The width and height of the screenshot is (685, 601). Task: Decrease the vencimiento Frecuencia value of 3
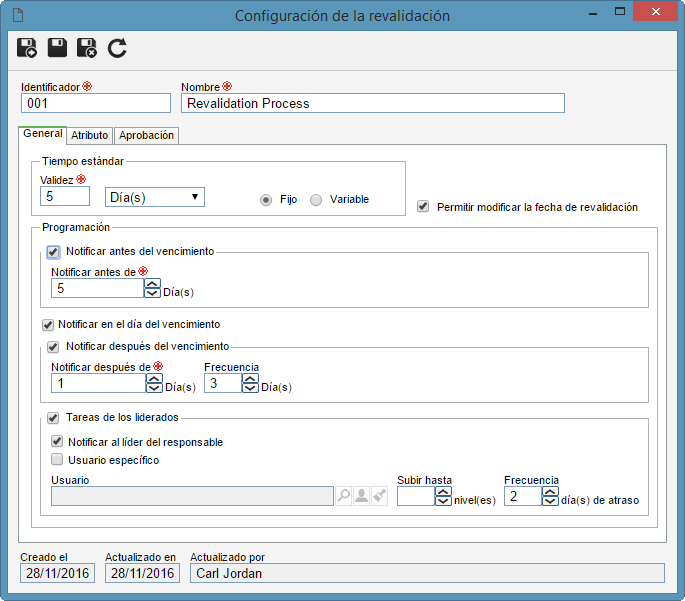coord(250,388)
